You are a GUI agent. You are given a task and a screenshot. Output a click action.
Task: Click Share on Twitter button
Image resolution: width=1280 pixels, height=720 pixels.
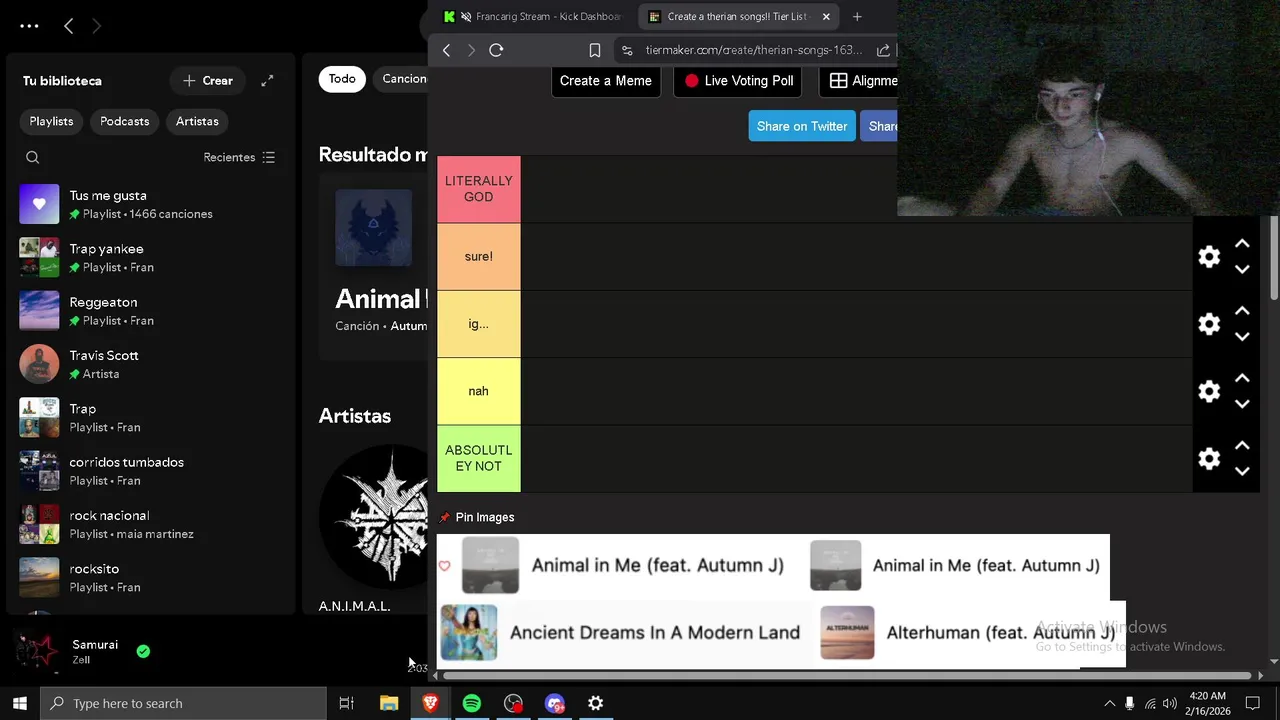click(x=802, y=126)
